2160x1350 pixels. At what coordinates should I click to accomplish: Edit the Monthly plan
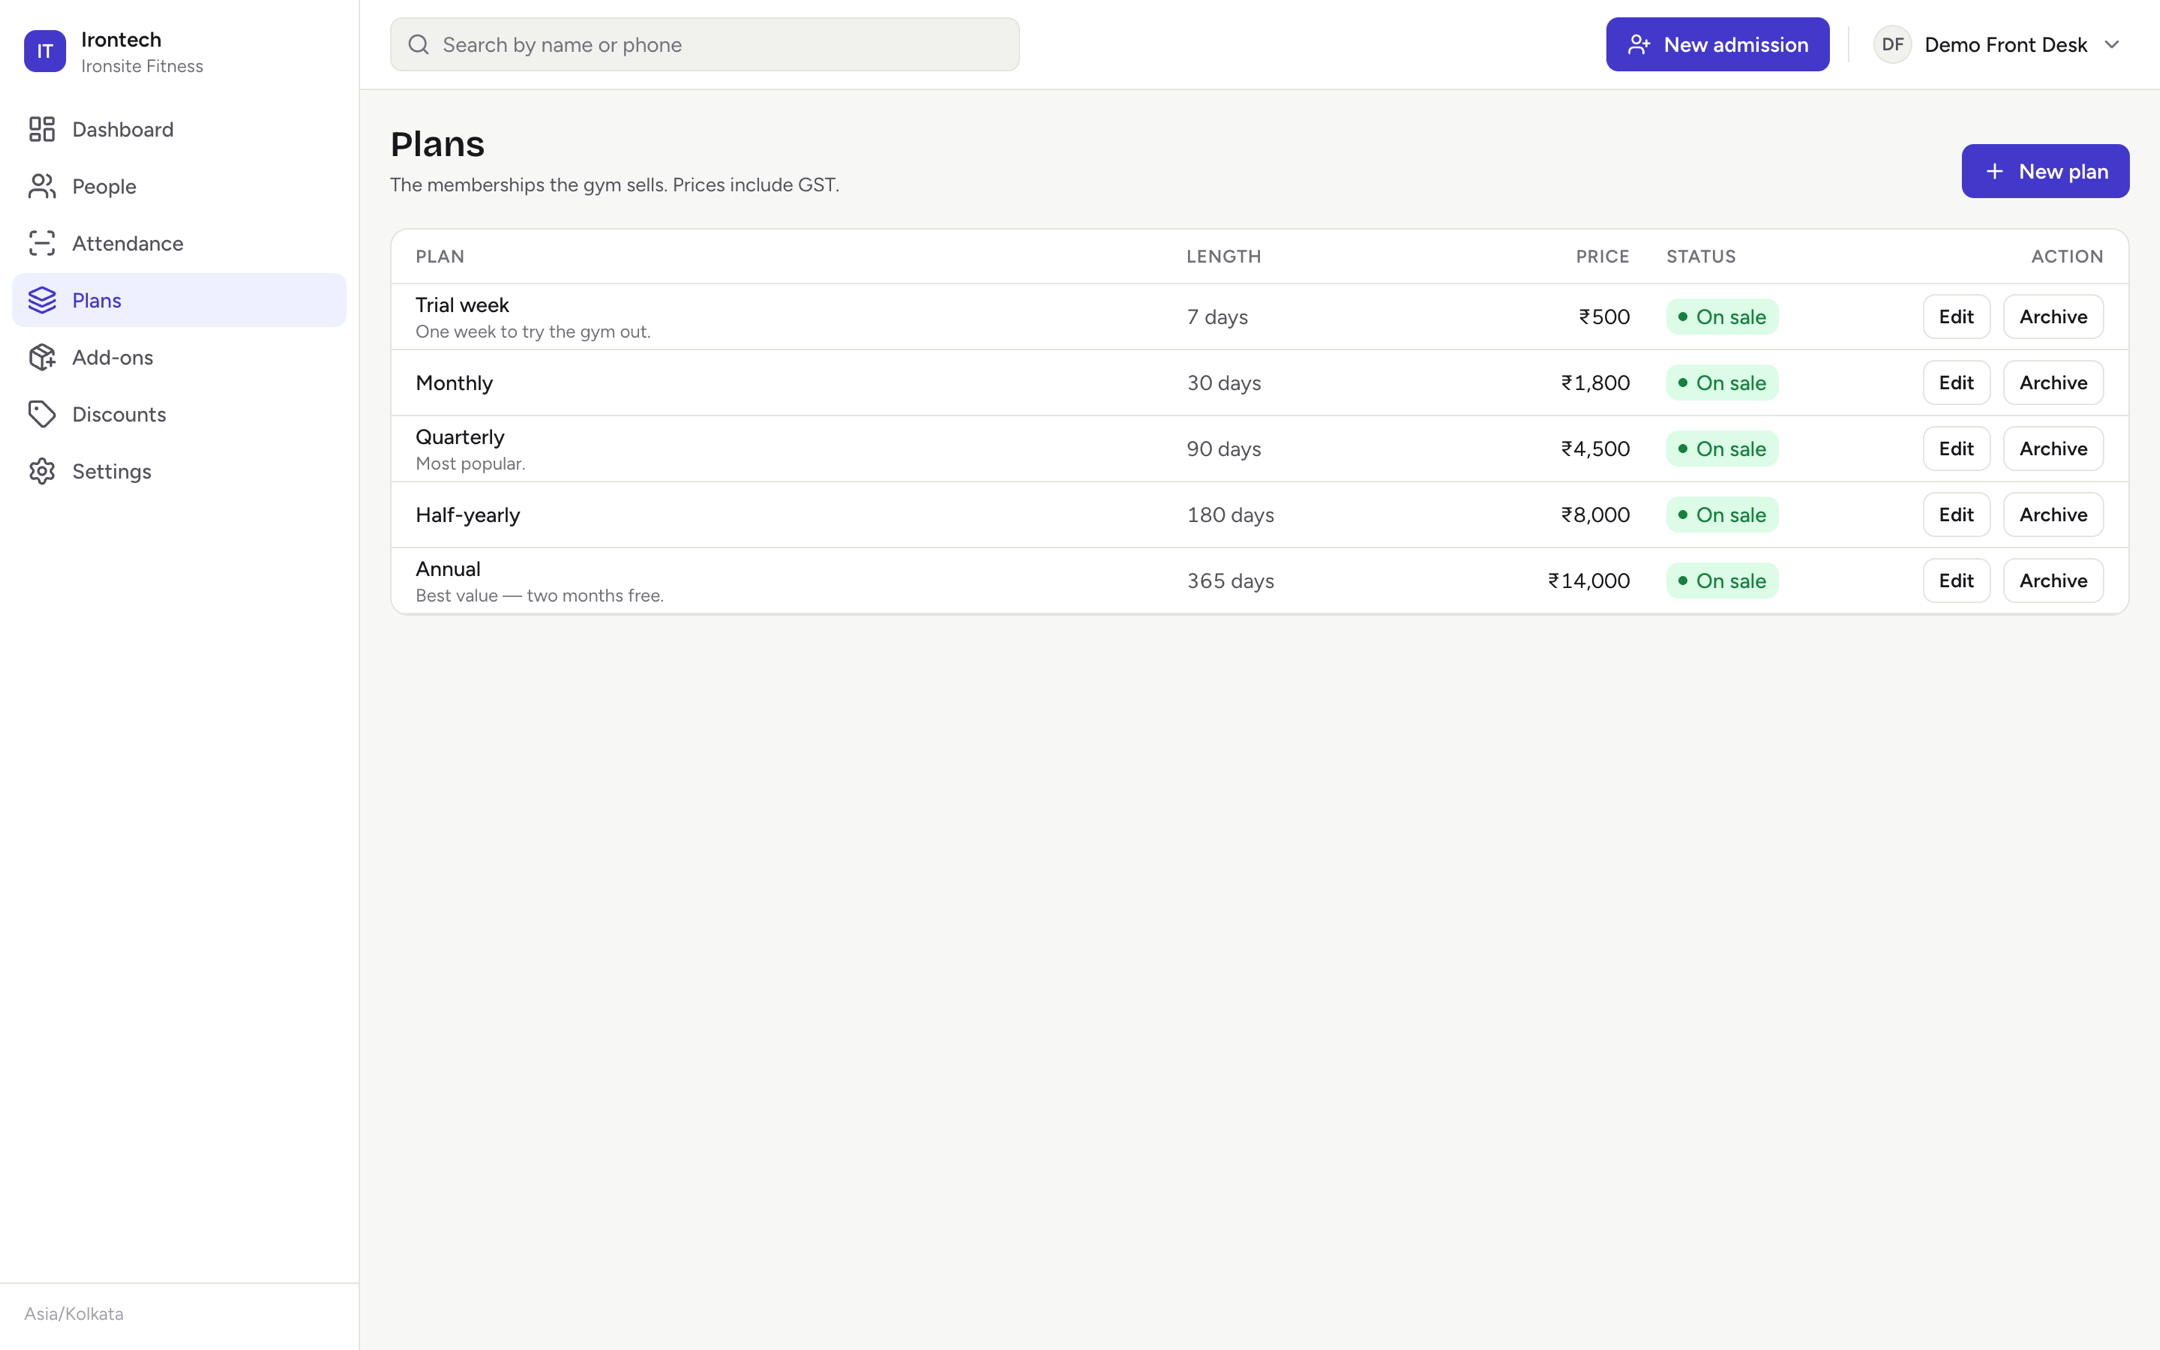point(1956,383)
